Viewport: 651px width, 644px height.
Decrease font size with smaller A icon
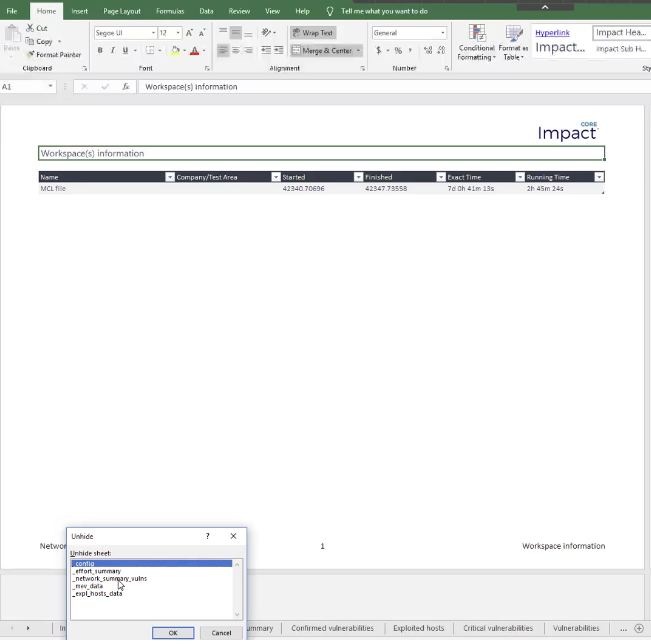coord(202,33)
